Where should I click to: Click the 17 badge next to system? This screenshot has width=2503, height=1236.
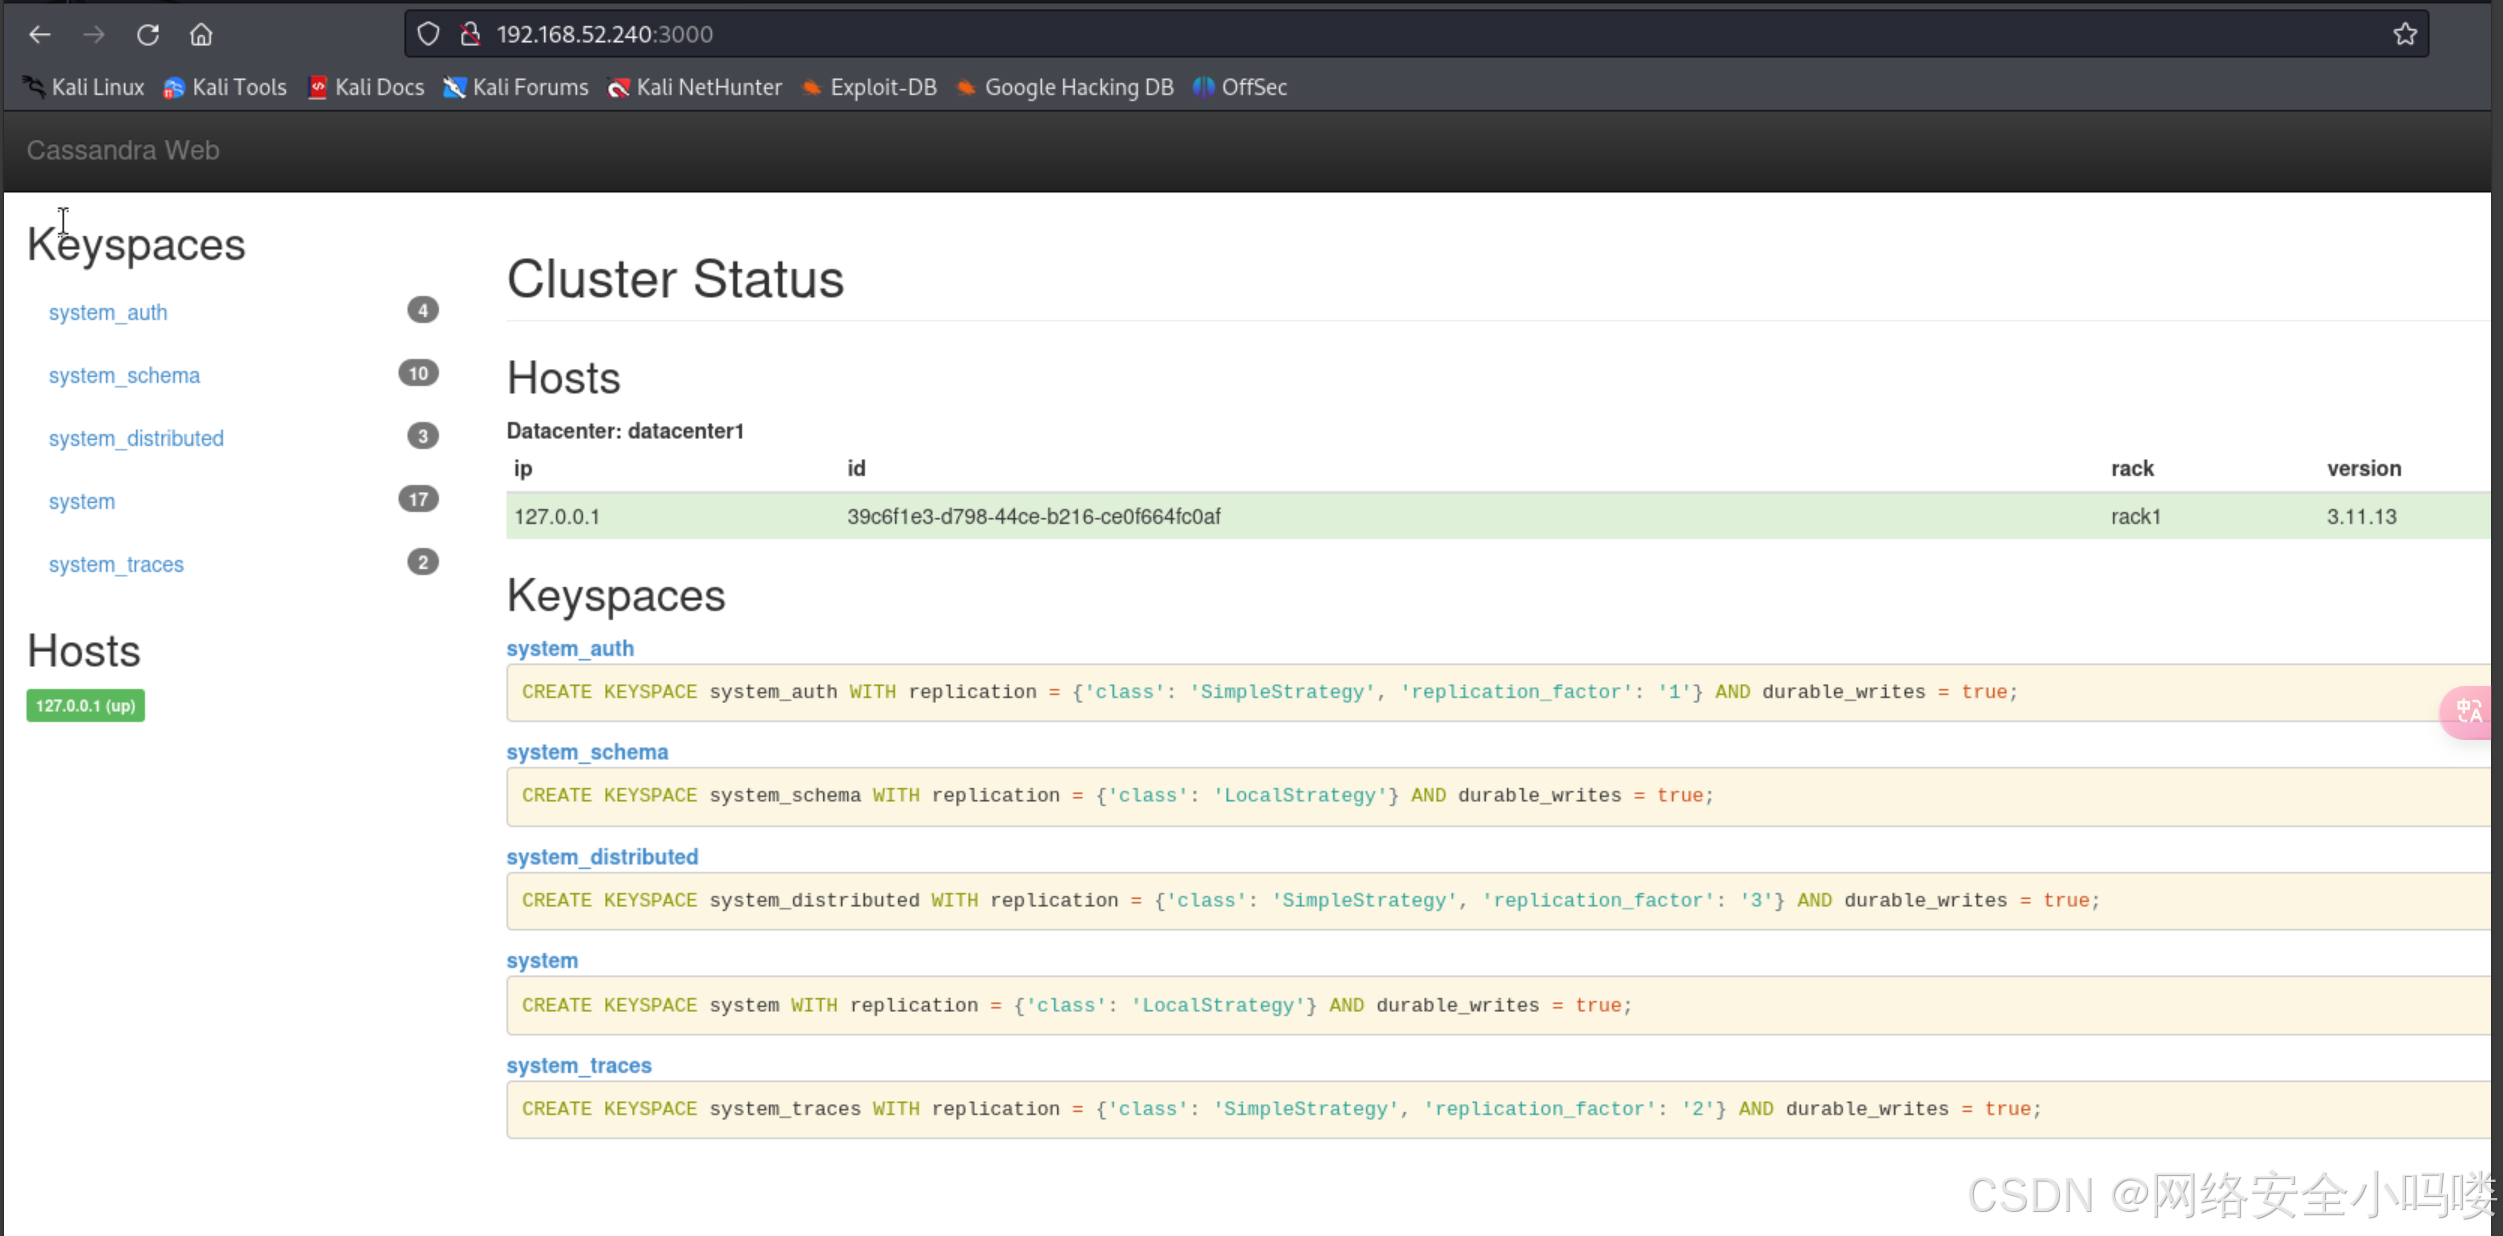pos(418,499)
